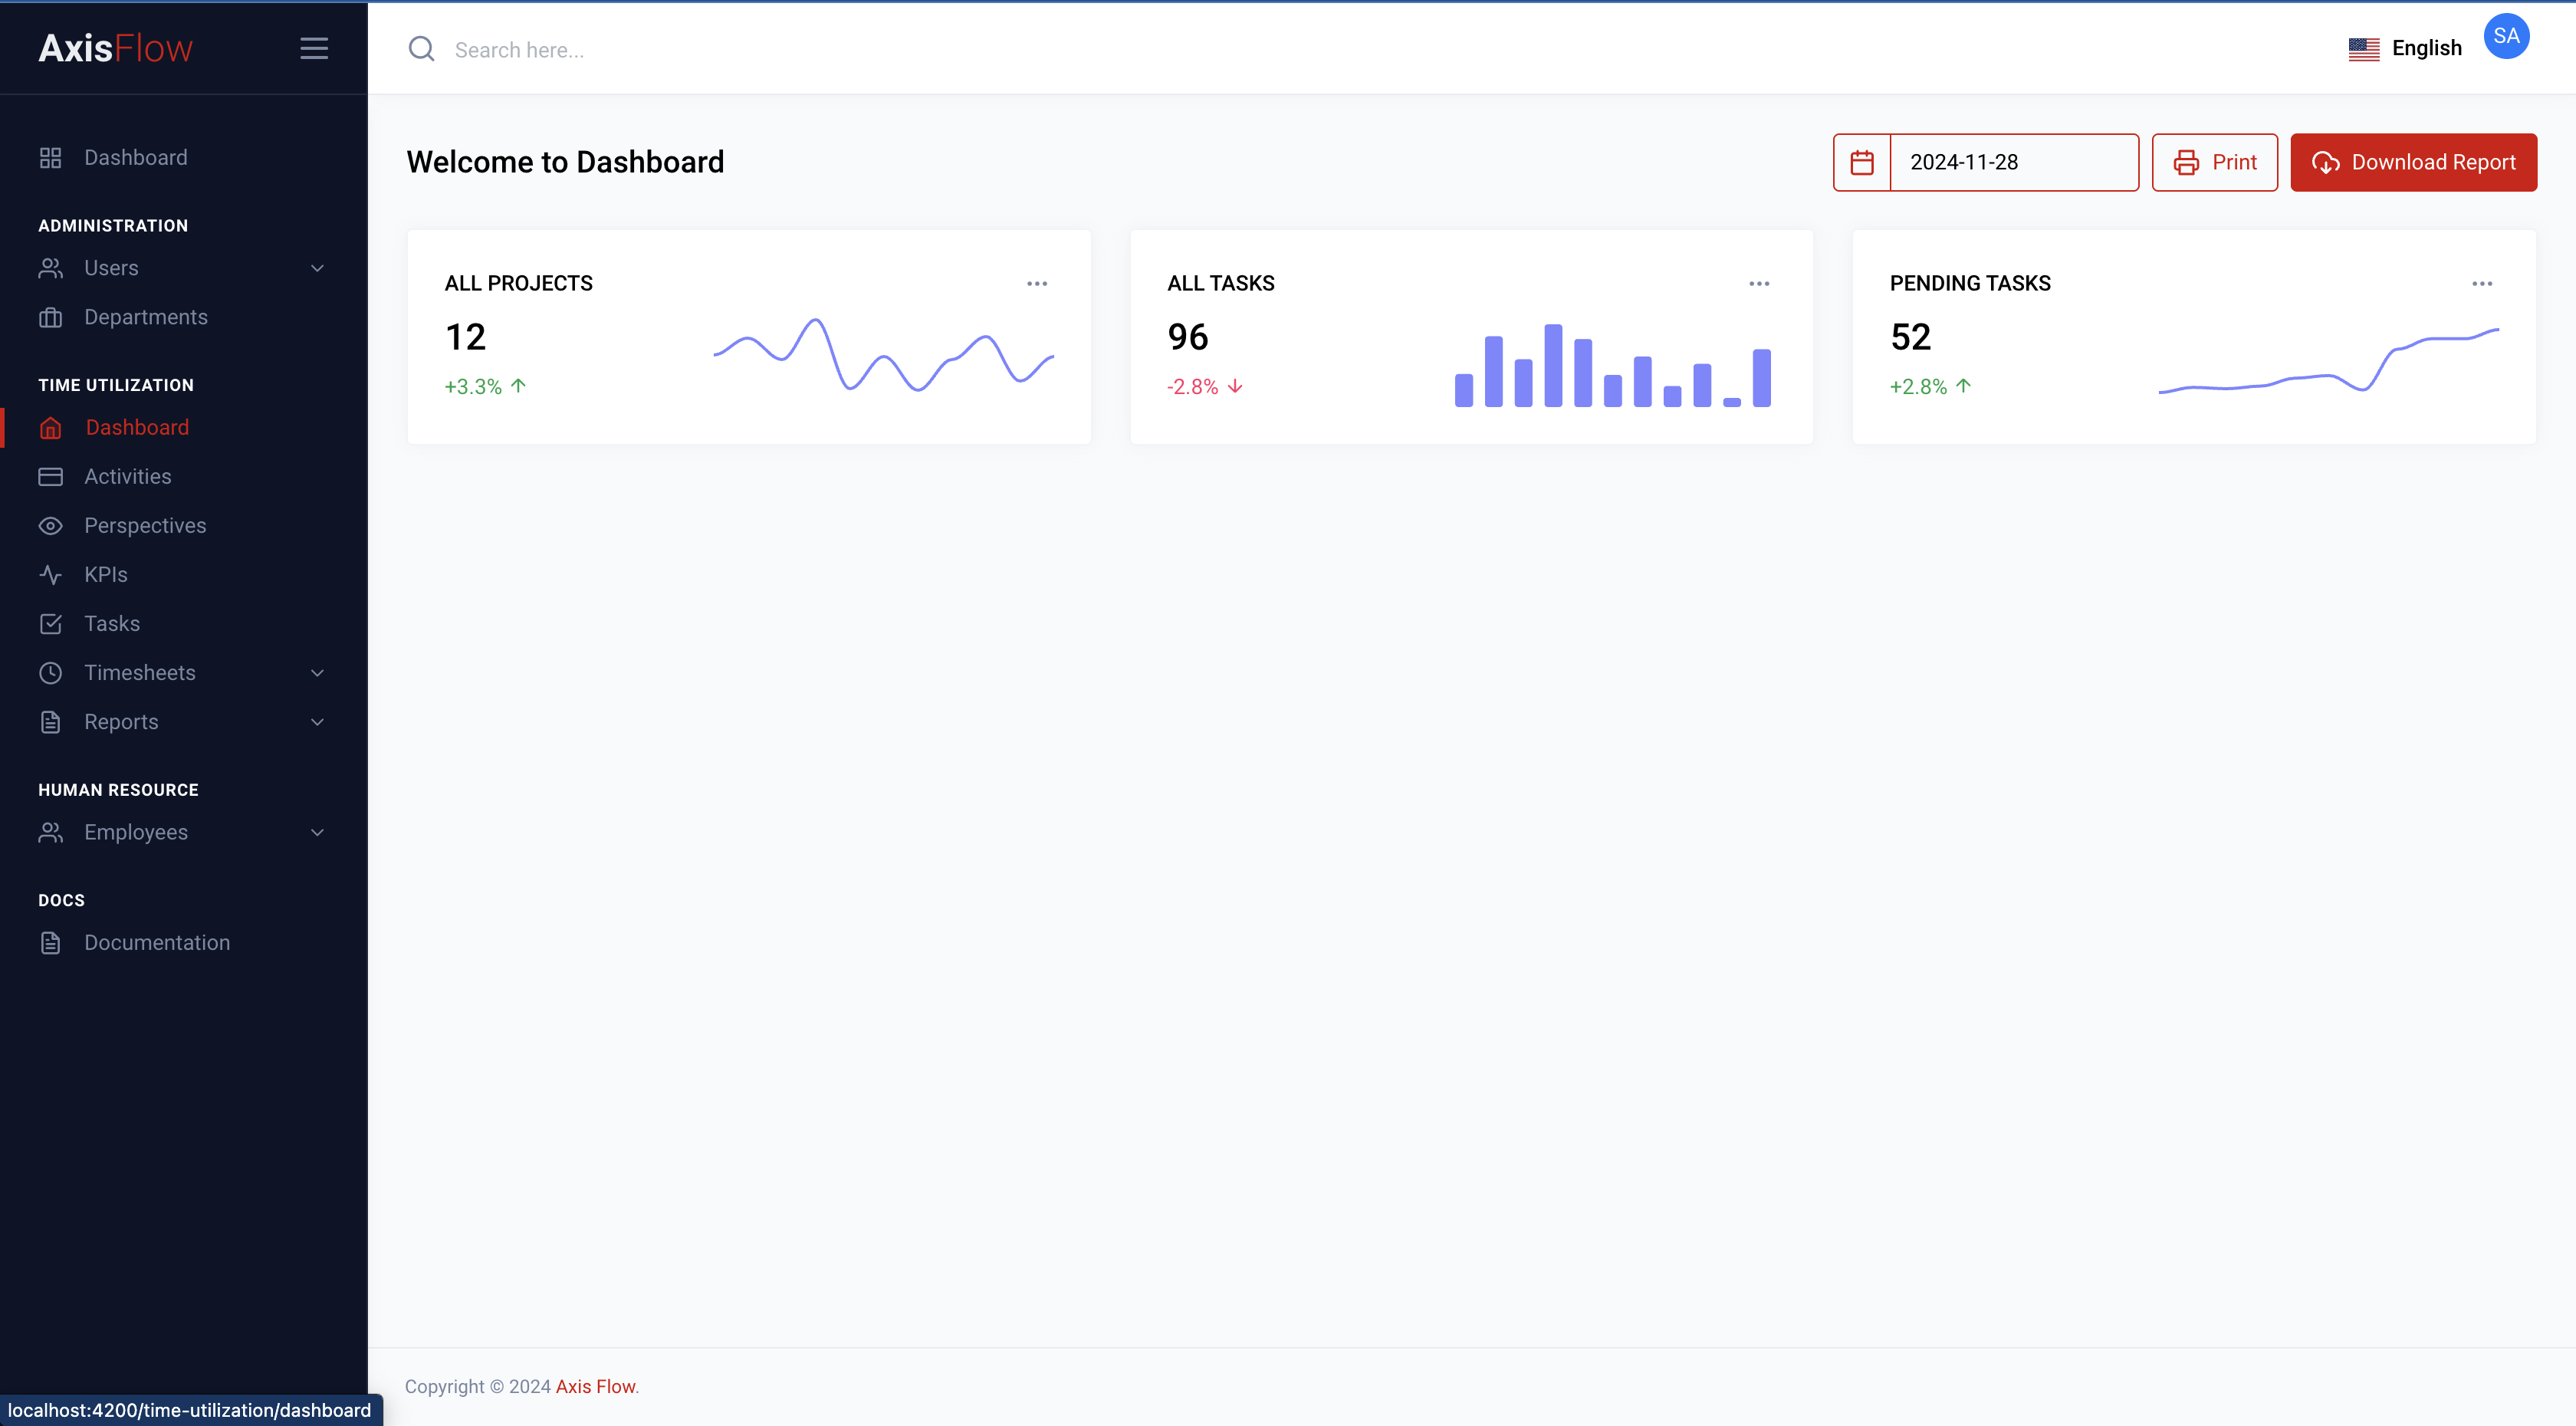Toggle the sidebar with the hamburger icon
The image size is (2576, 1426).
314,48
